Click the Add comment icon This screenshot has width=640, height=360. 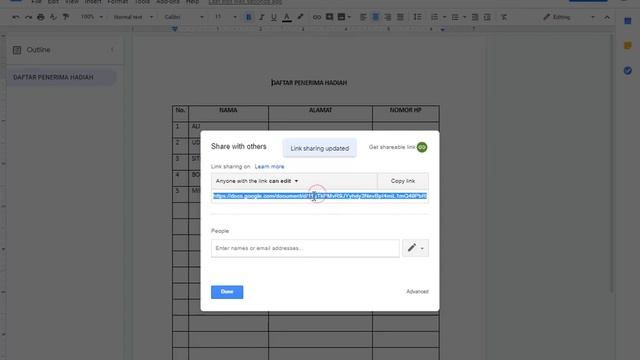coord(329,17)
